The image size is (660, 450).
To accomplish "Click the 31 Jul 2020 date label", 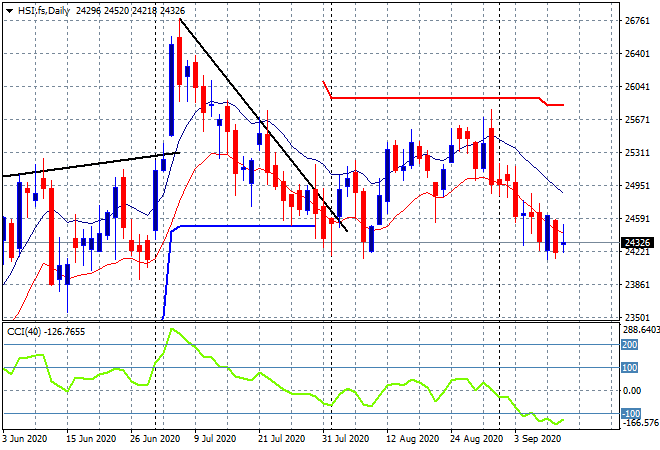I will 346,439.
